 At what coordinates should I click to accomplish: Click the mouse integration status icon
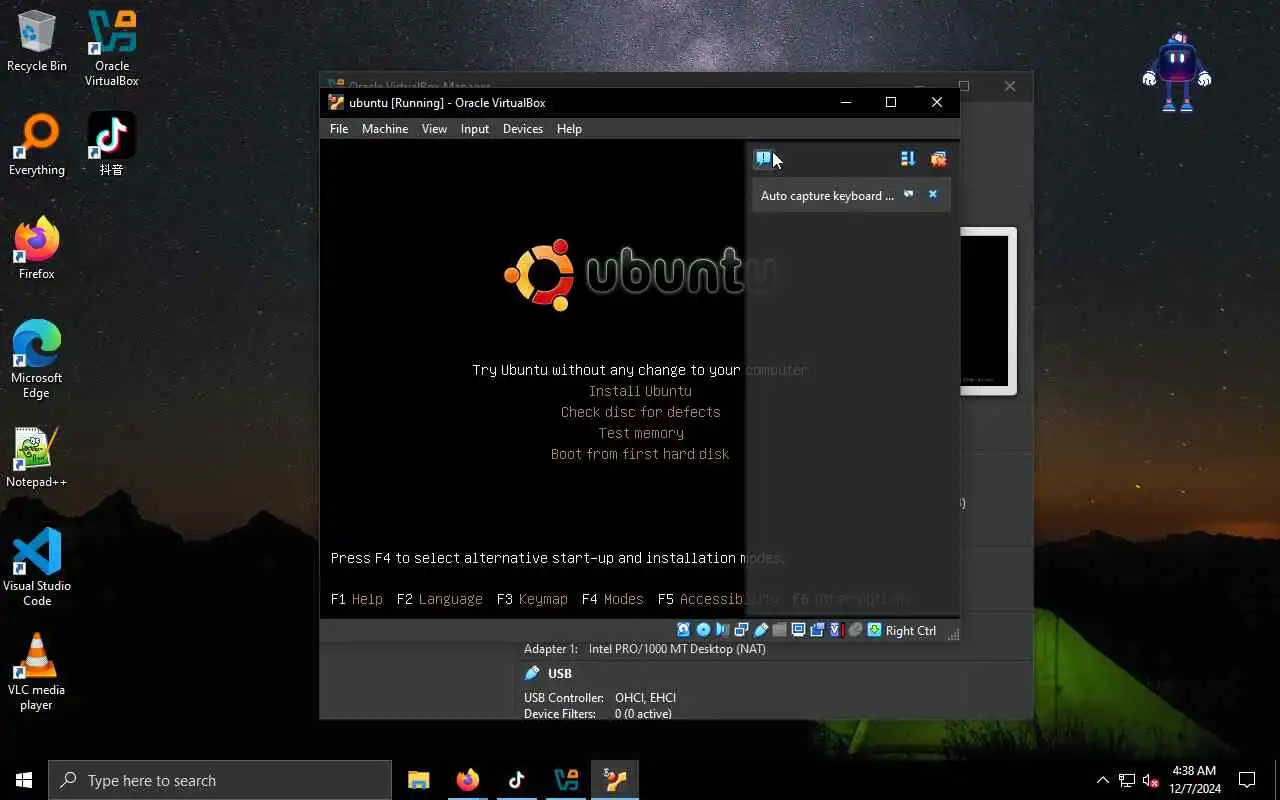[x=856, y=630]
